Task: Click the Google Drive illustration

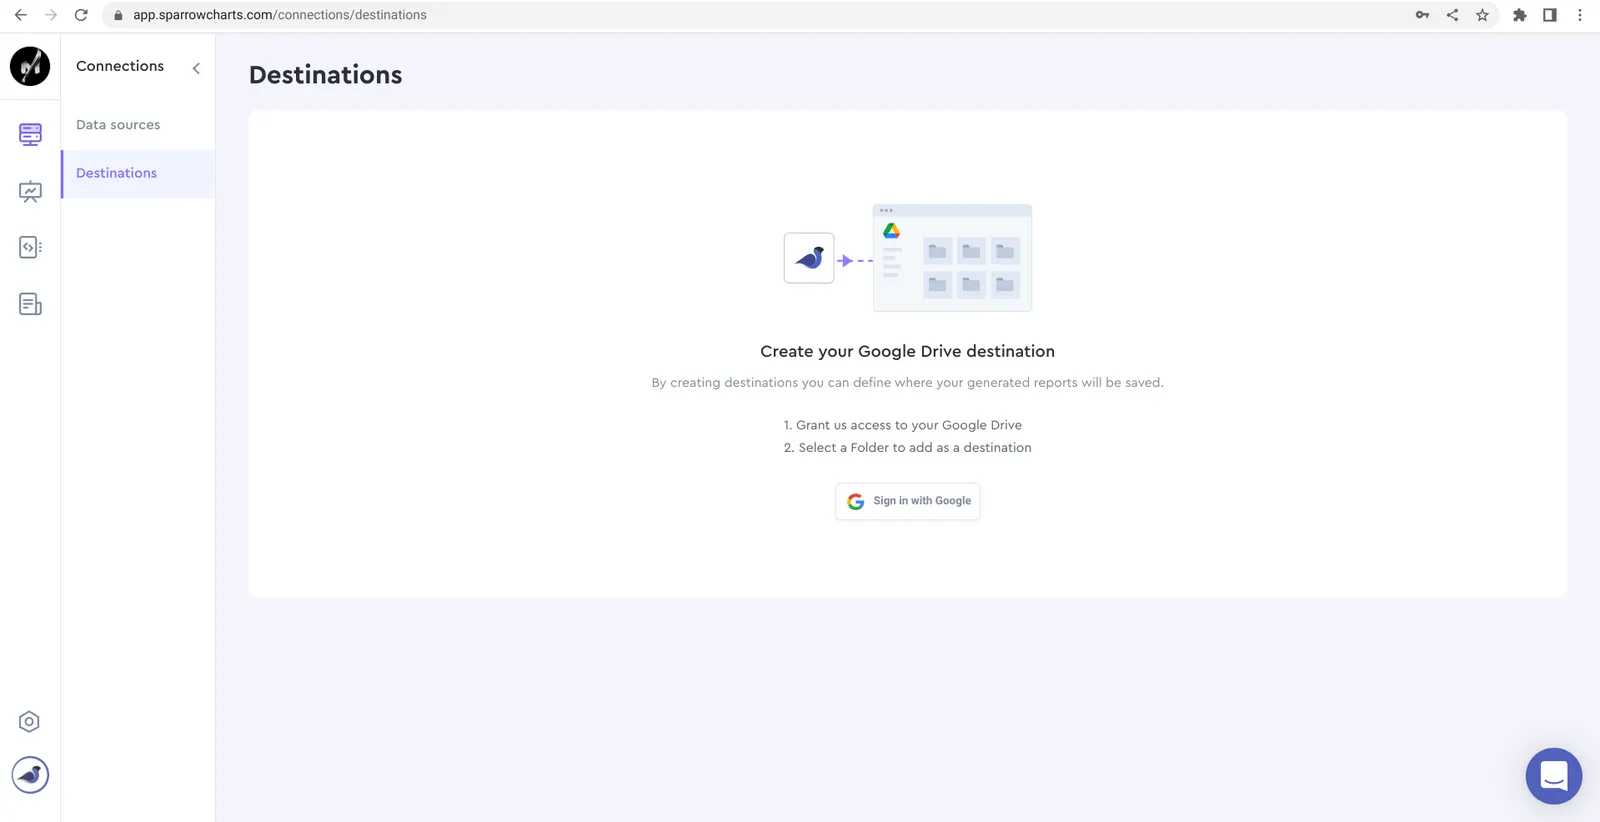Action: pos(952,258)
